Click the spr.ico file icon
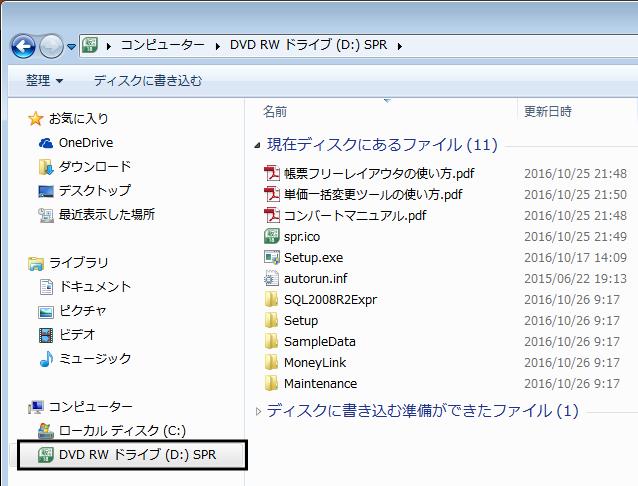This screenshot has width=638, height=486. pos(271,236)
